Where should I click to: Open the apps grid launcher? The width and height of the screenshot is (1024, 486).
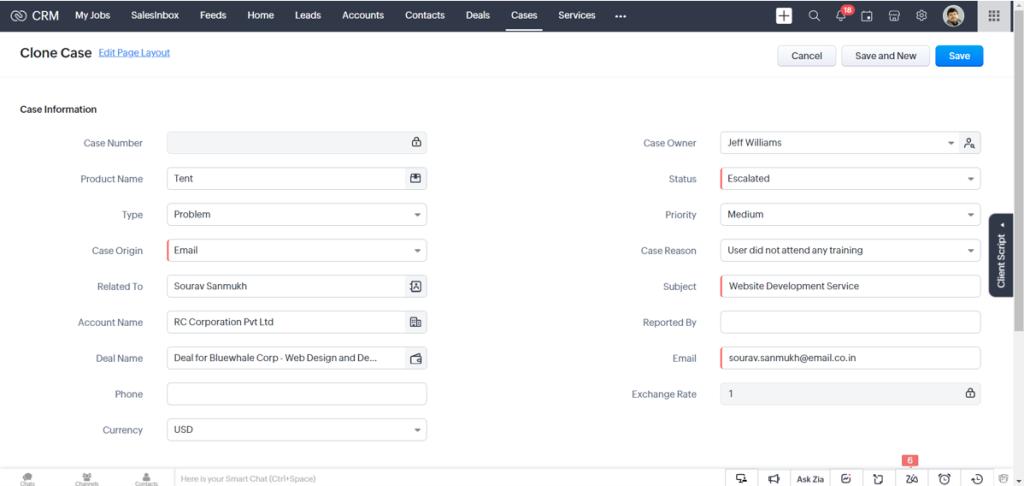pos(993,16)
